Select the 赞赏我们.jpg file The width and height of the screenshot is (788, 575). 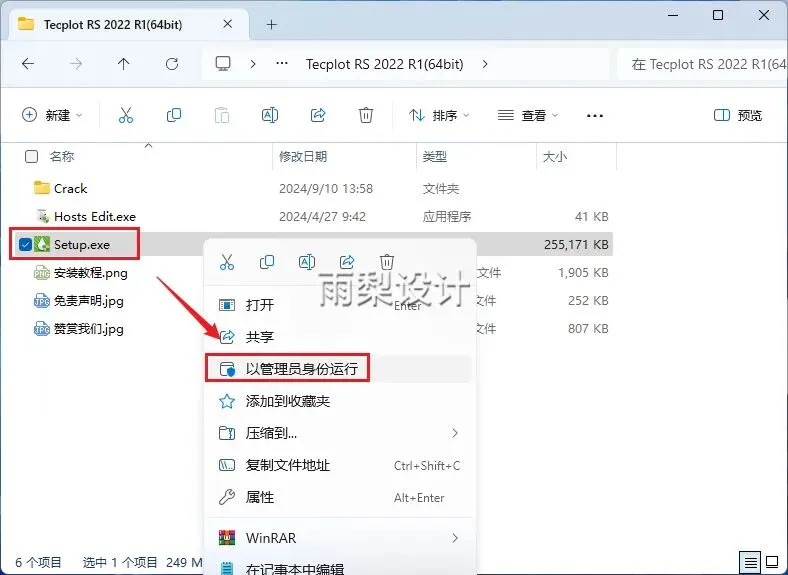click(x=88, y=329)
